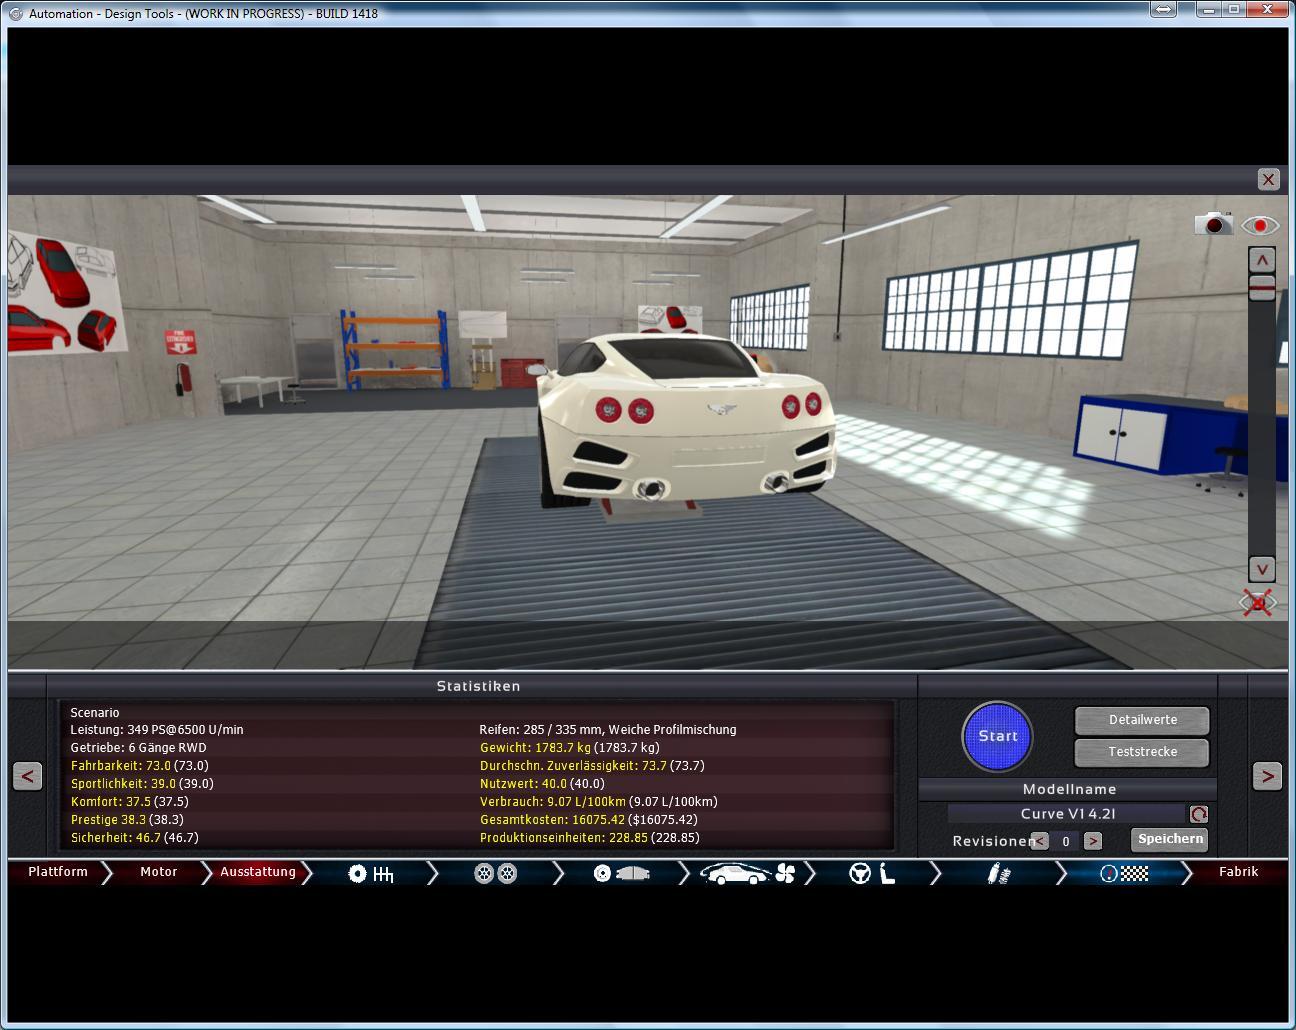
Task: Open the wheels and tires tab
Action: tap(495, 874)
